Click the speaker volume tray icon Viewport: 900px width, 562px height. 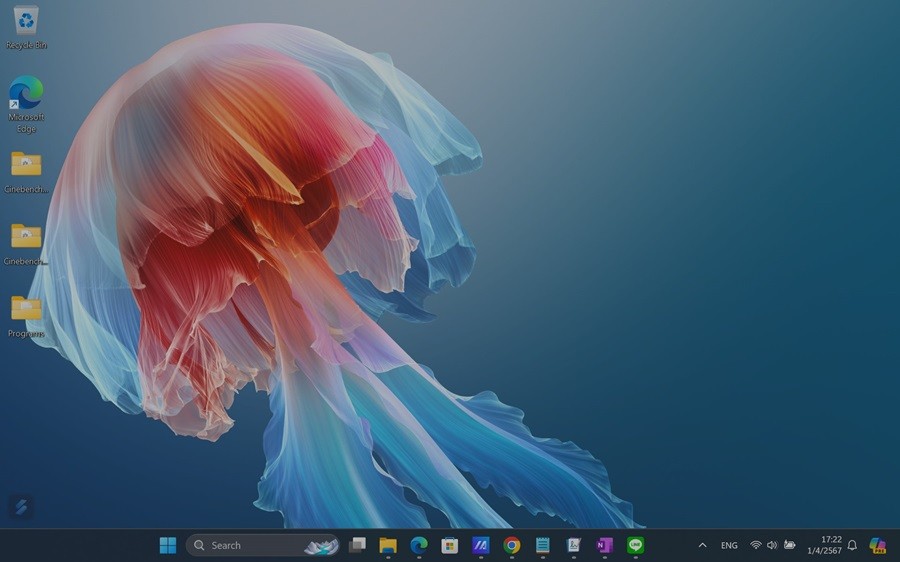click(x=772, y=545)
